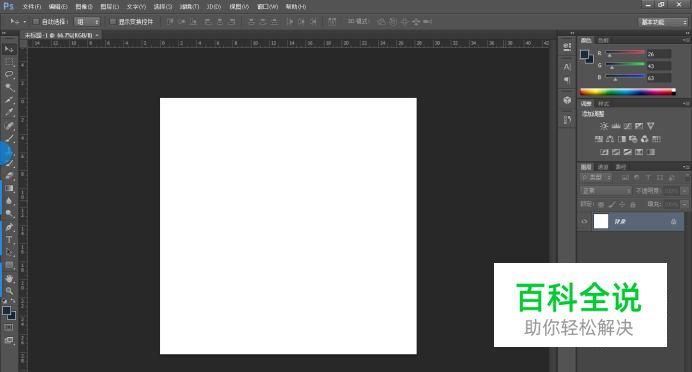Add a Photo Filter adjustment
The height and width of the screenshot is (372, 692).
pos(633,139)
